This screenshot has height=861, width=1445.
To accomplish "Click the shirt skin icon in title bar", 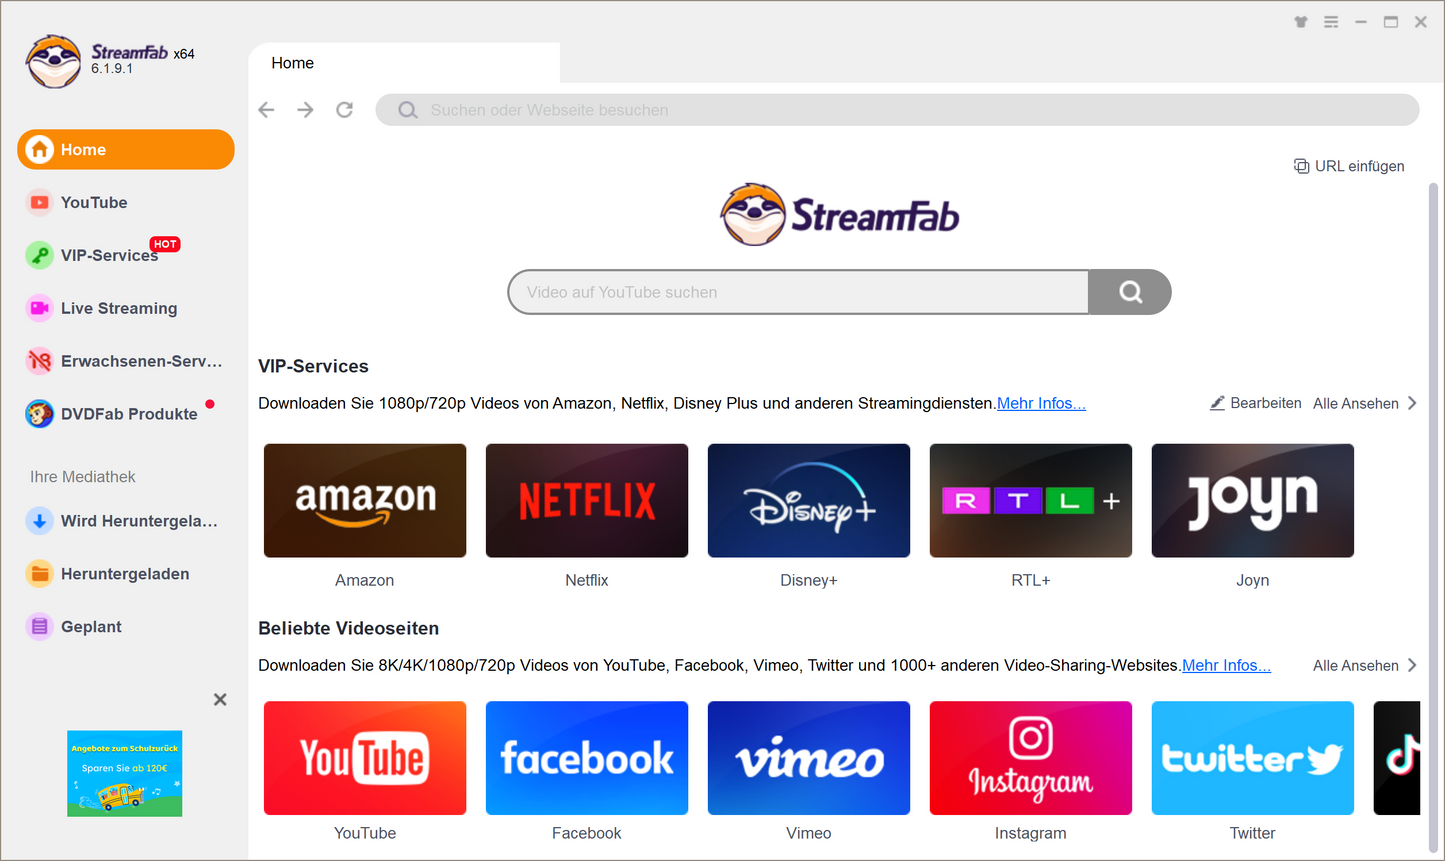I will point(1301,22).
